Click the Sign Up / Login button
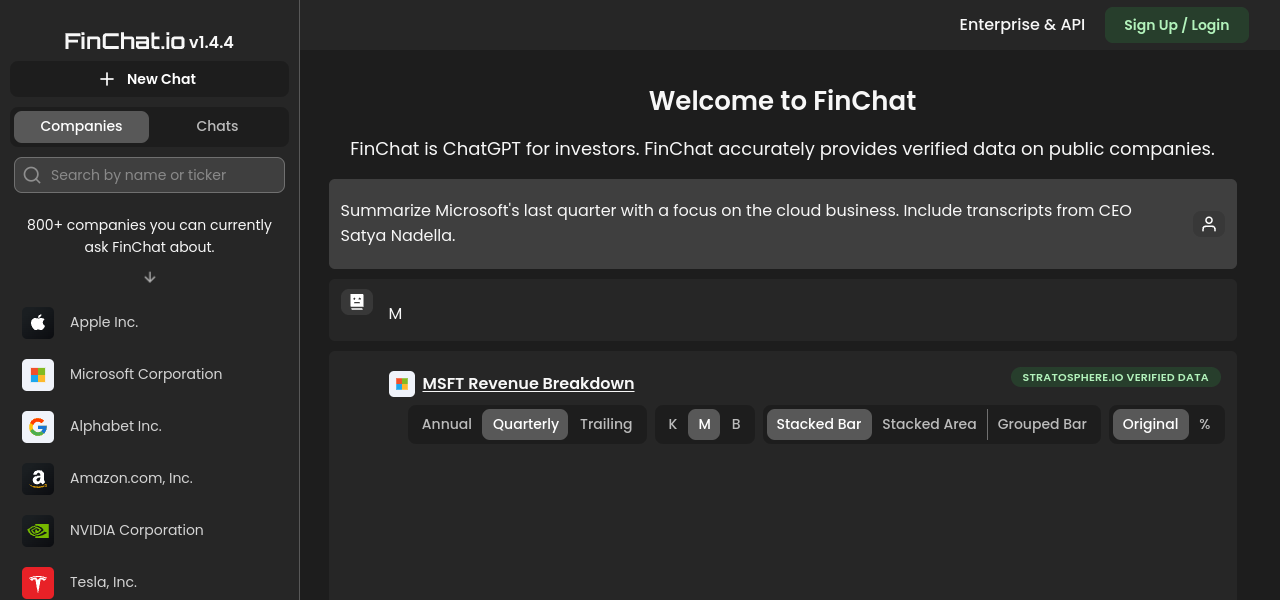 [x=1176, y=25]
